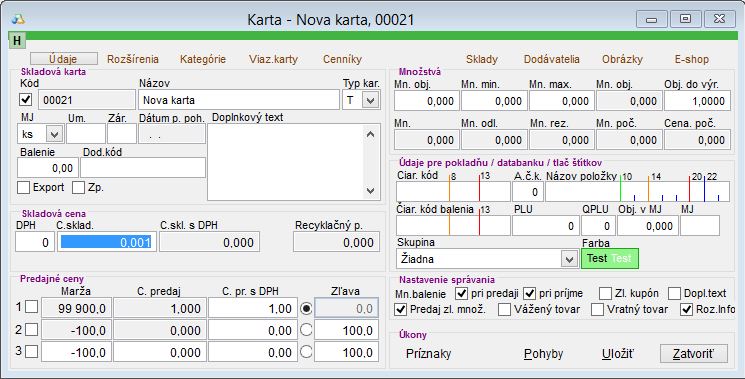Click the Pohyby button
The image size is (745, 379).
[544, 354]
